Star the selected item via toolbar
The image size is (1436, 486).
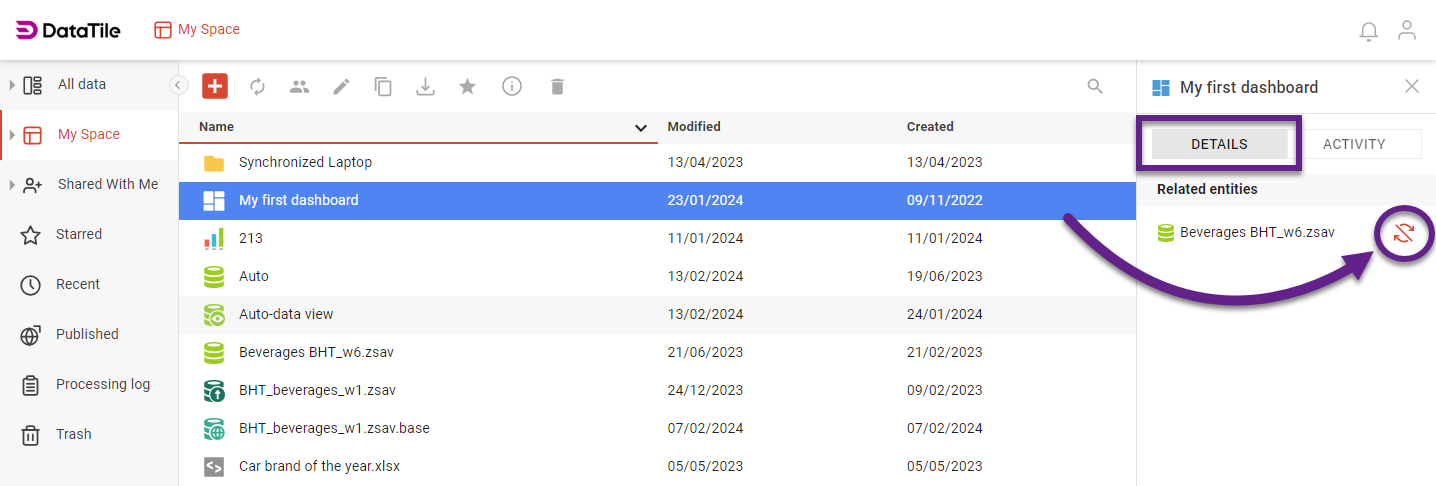tap(467, 87)
